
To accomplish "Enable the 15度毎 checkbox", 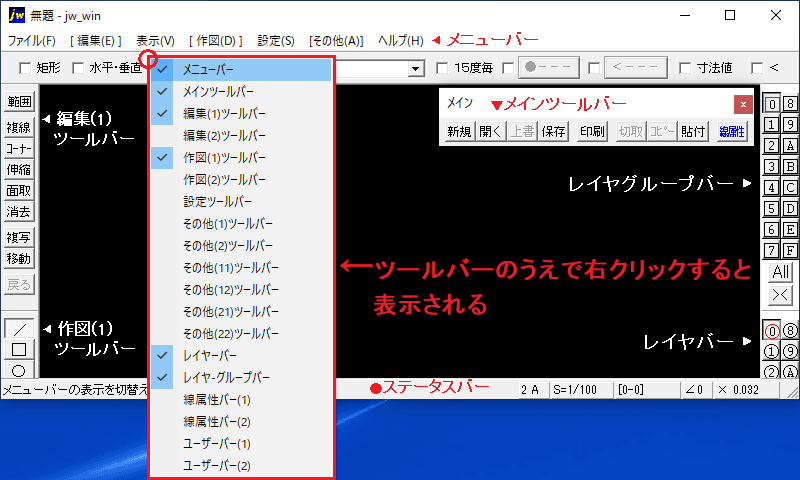I will tap(442, 68).
